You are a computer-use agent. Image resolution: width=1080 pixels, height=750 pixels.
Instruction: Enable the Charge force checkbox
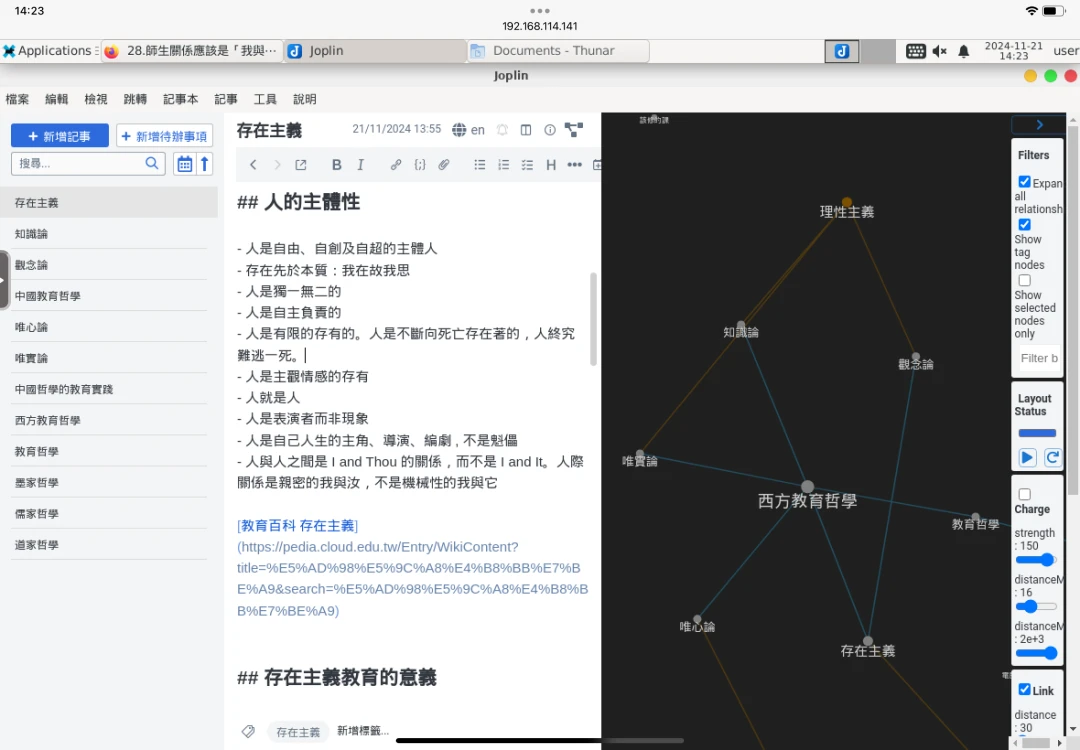(1024, 494)
